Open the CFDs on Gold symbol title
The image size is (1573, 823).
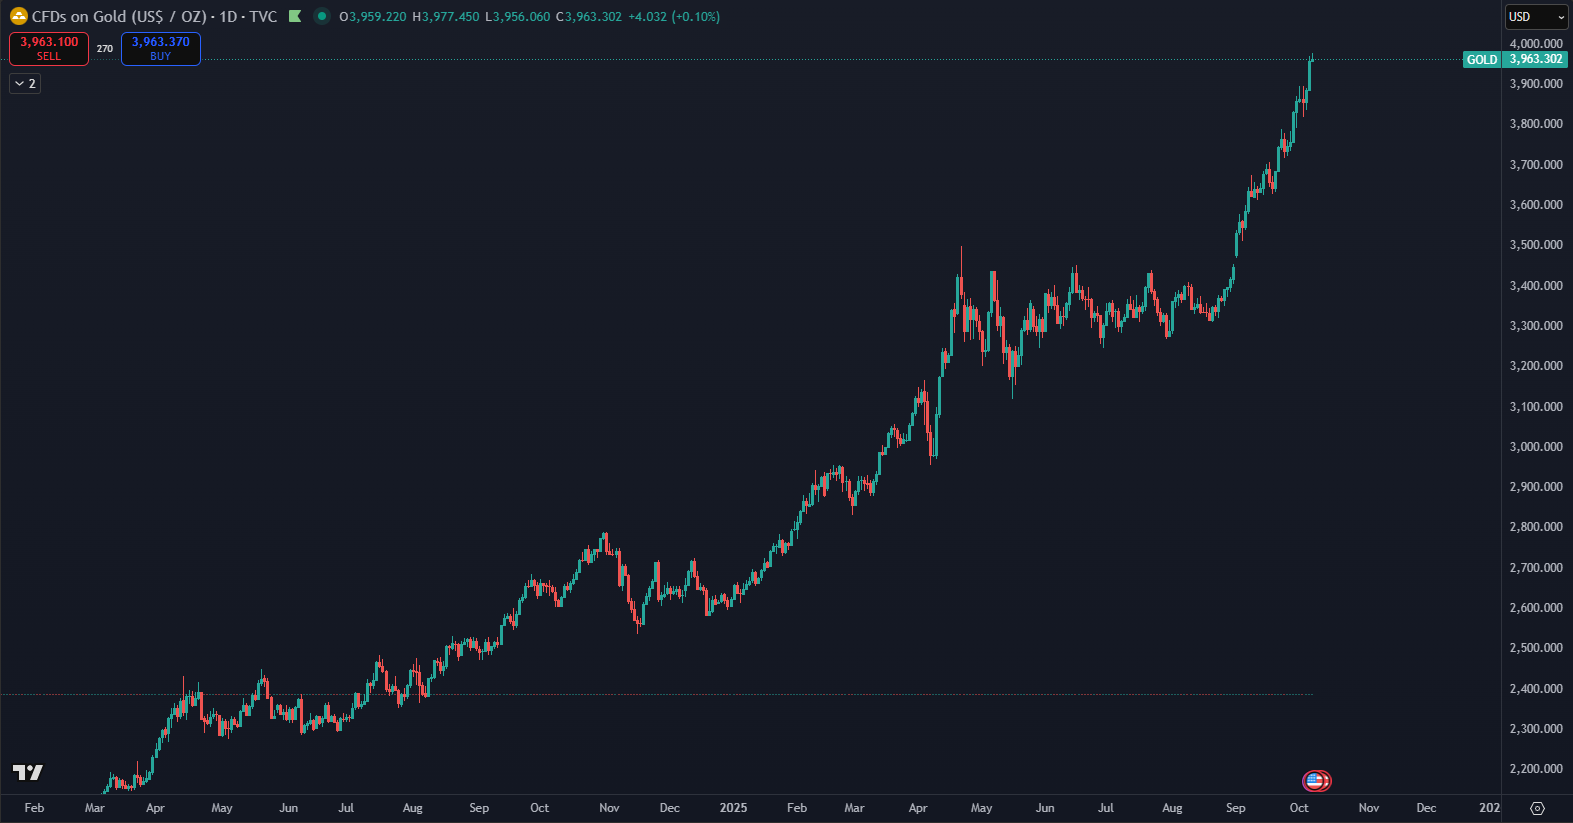[119, 16]
